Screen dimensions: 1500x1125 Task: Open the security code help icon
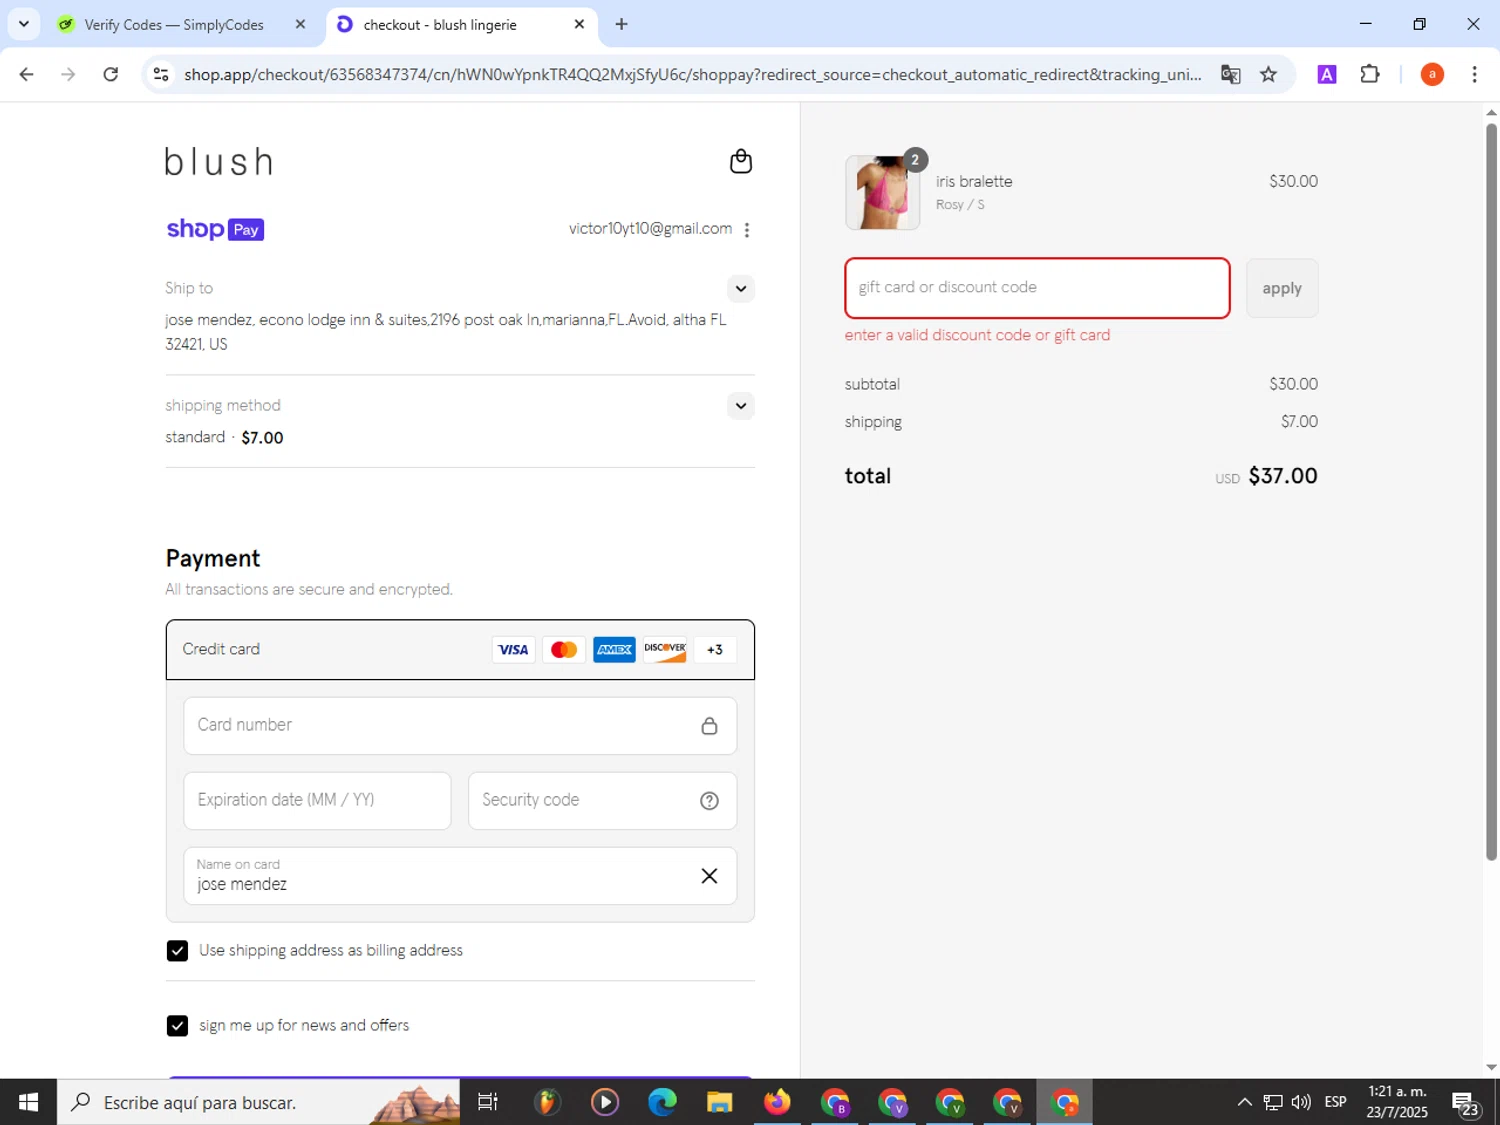pos(709,801)
